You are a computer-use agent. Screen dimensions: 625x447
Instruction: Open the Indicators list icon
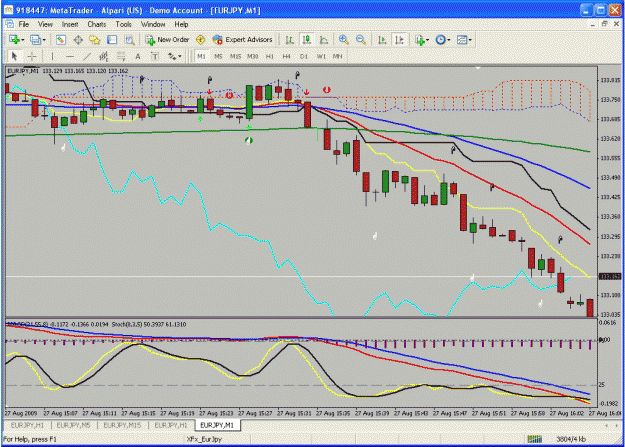(420, 40)
